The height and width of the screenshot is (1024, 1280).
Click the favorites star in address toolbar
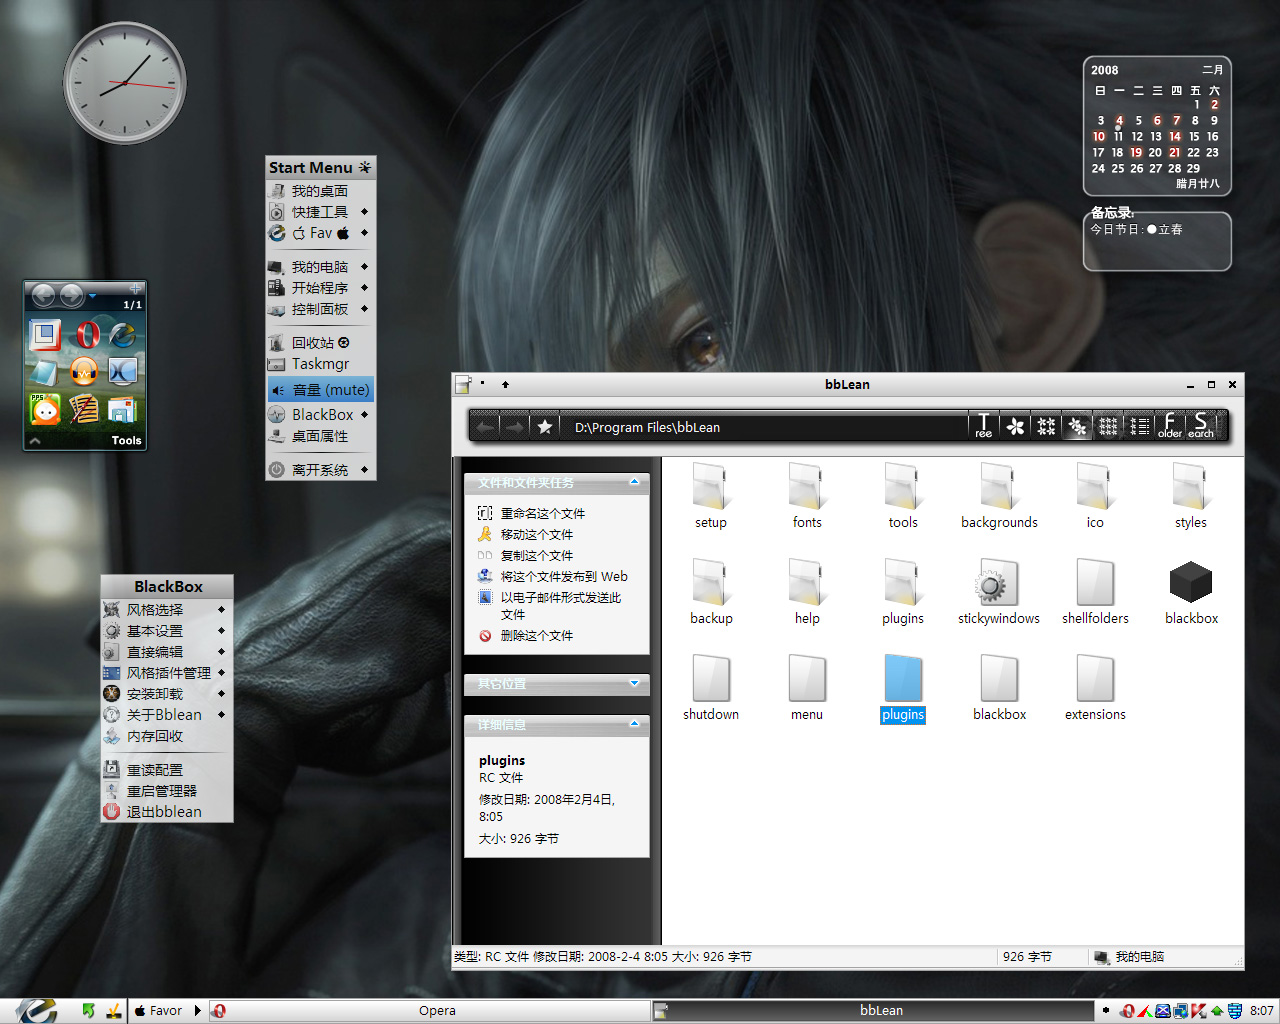click(x=545, y=427)
